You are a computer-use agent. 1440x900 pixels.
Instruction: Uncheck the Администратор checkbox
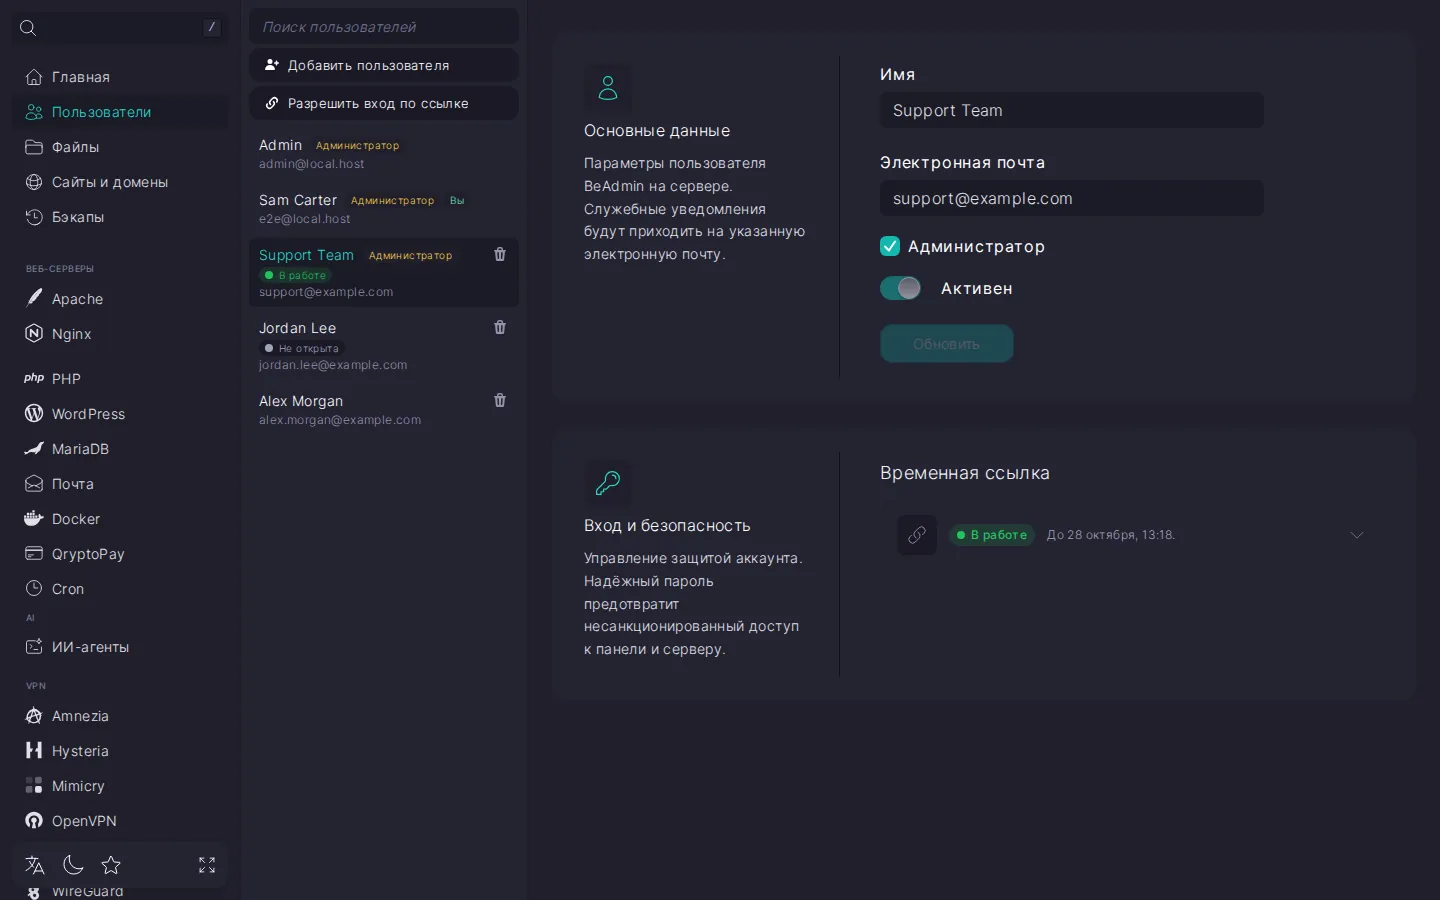pos(890,246)
